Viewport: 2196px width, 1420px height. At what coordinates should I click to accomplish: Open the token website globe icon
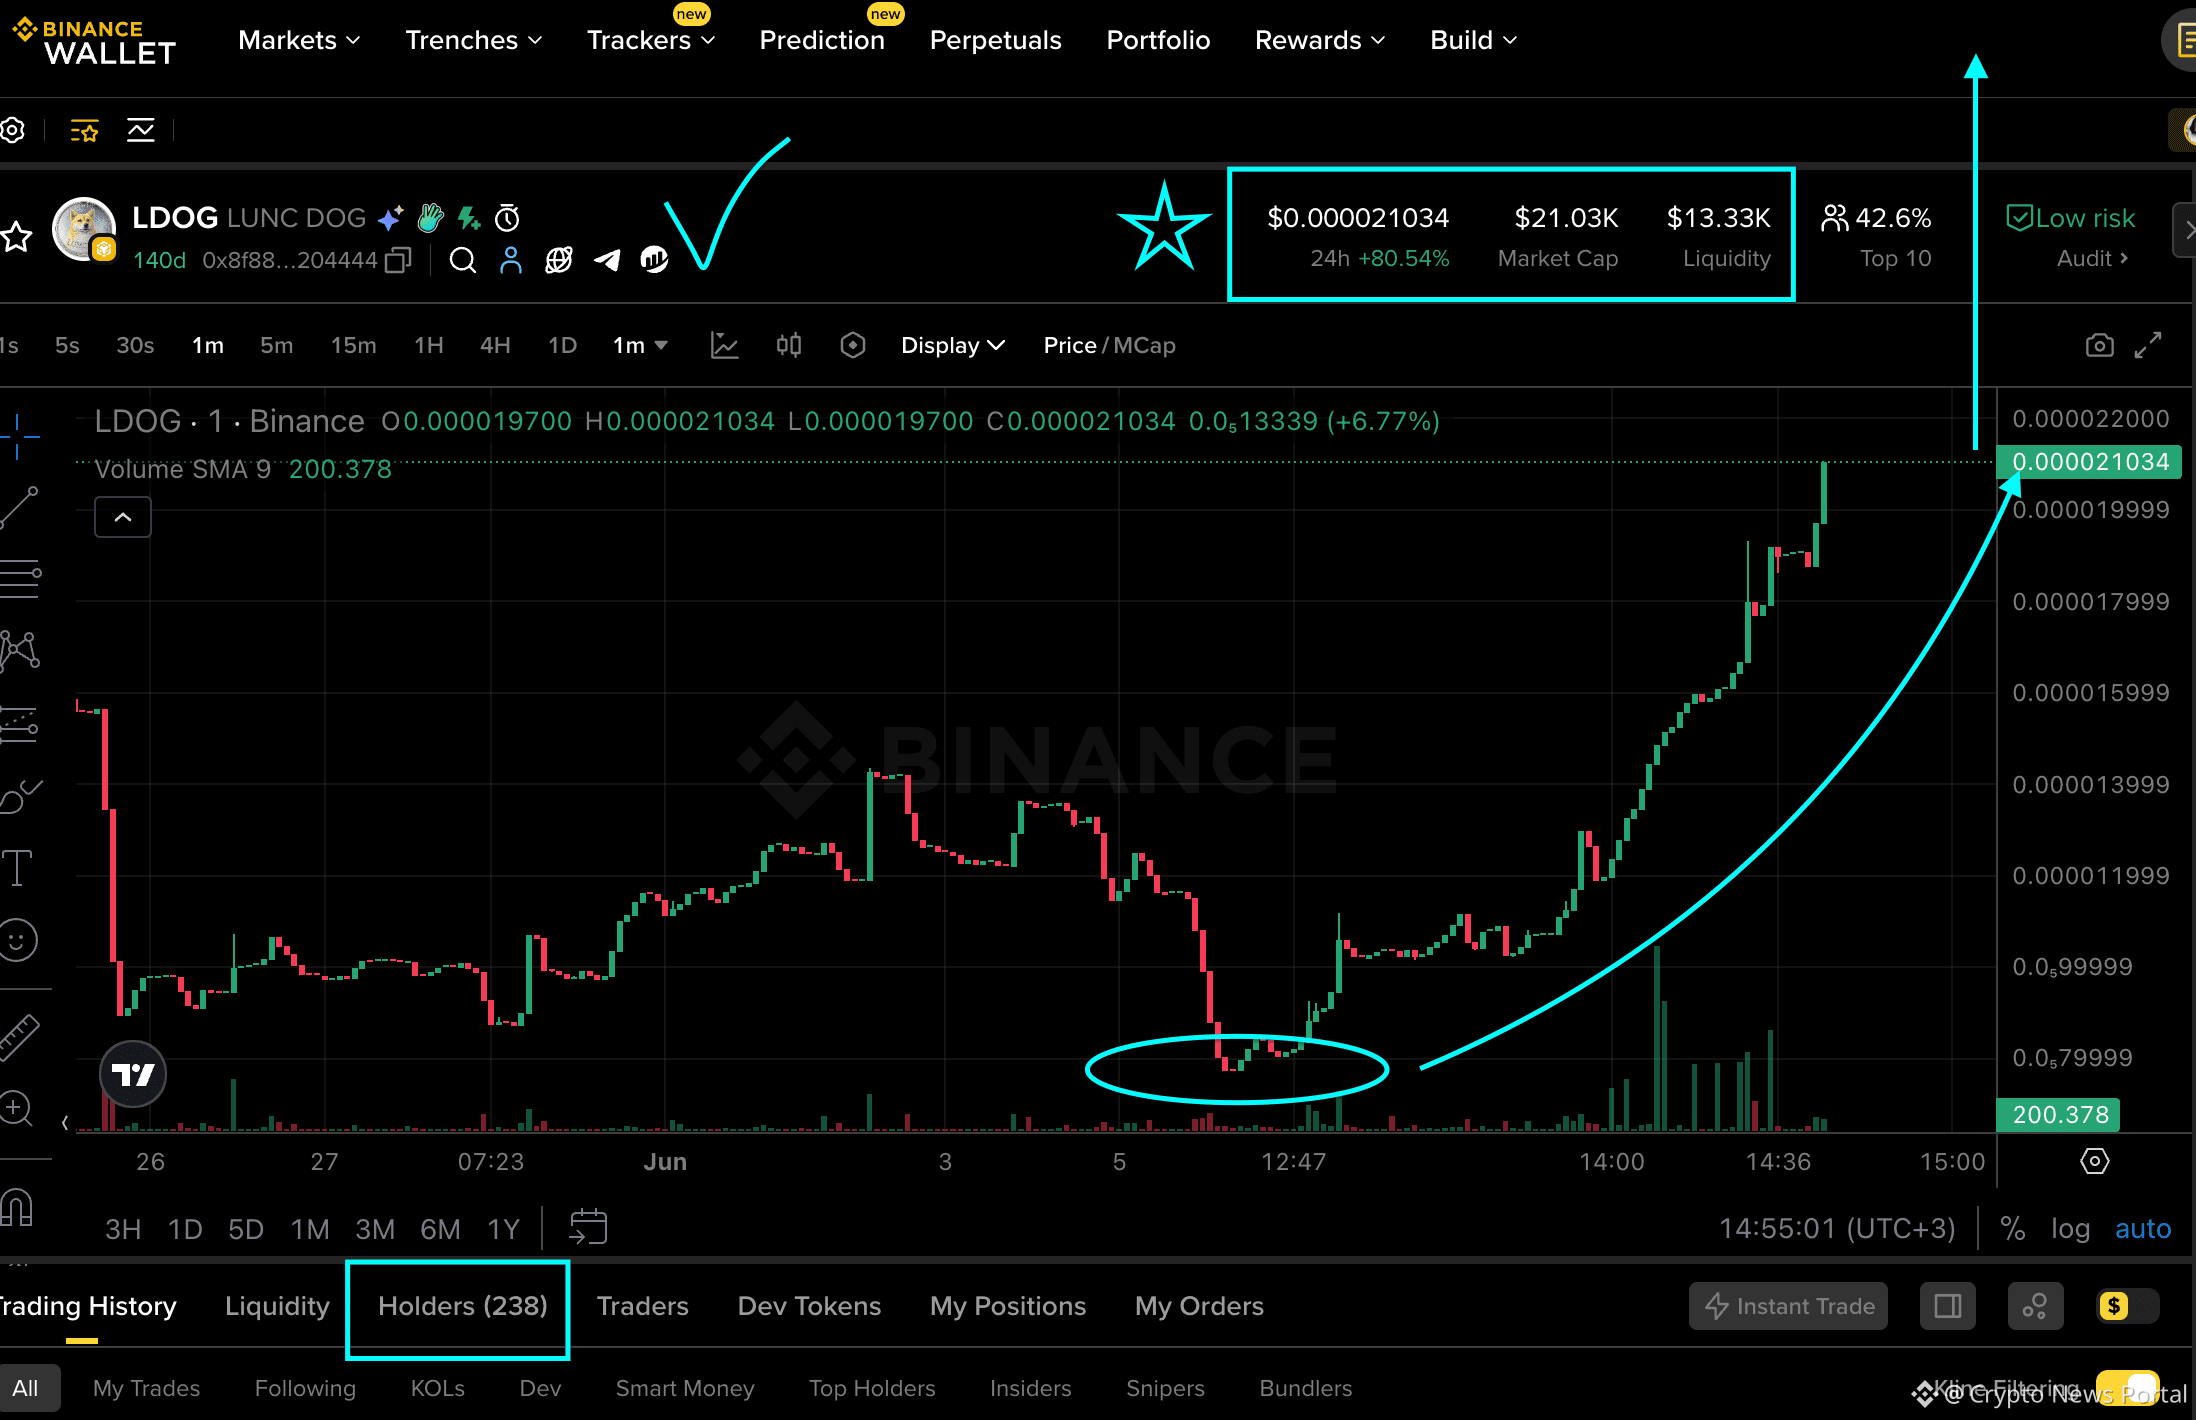[559, 260]
